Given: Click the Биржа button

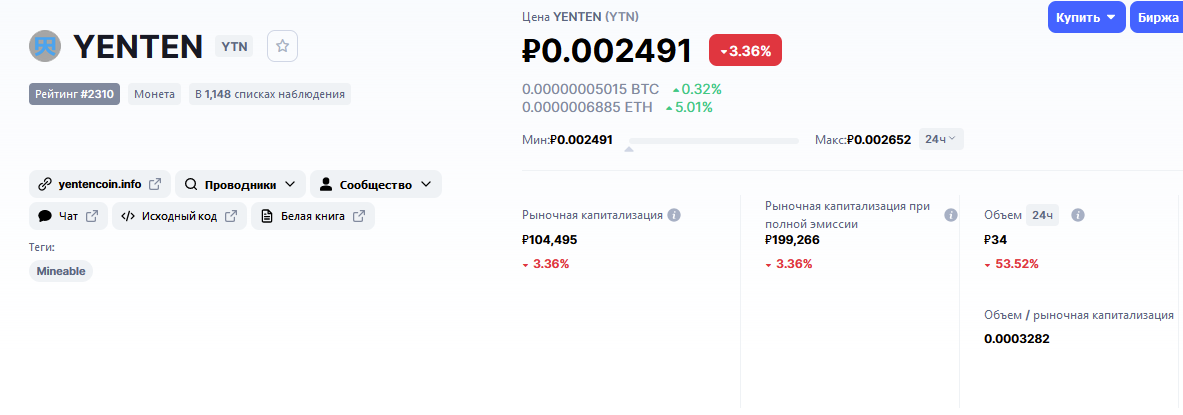Looking at the screenshot, I should (x=1157, y=17).
